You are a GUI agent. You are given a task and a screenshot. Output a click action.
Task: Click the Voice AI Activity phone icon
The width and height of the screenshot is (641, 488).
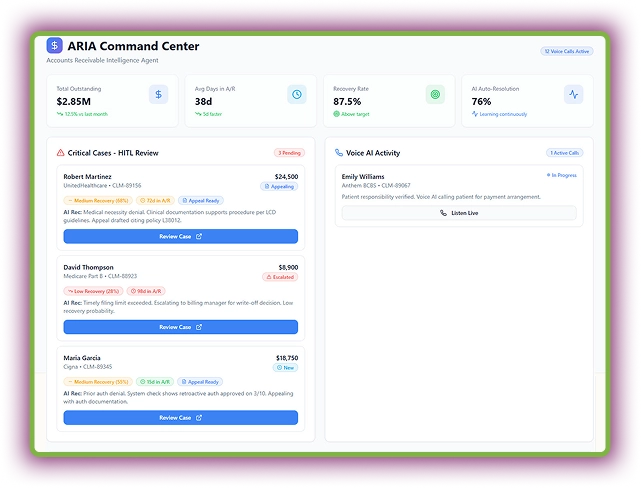tap(339, 153)
